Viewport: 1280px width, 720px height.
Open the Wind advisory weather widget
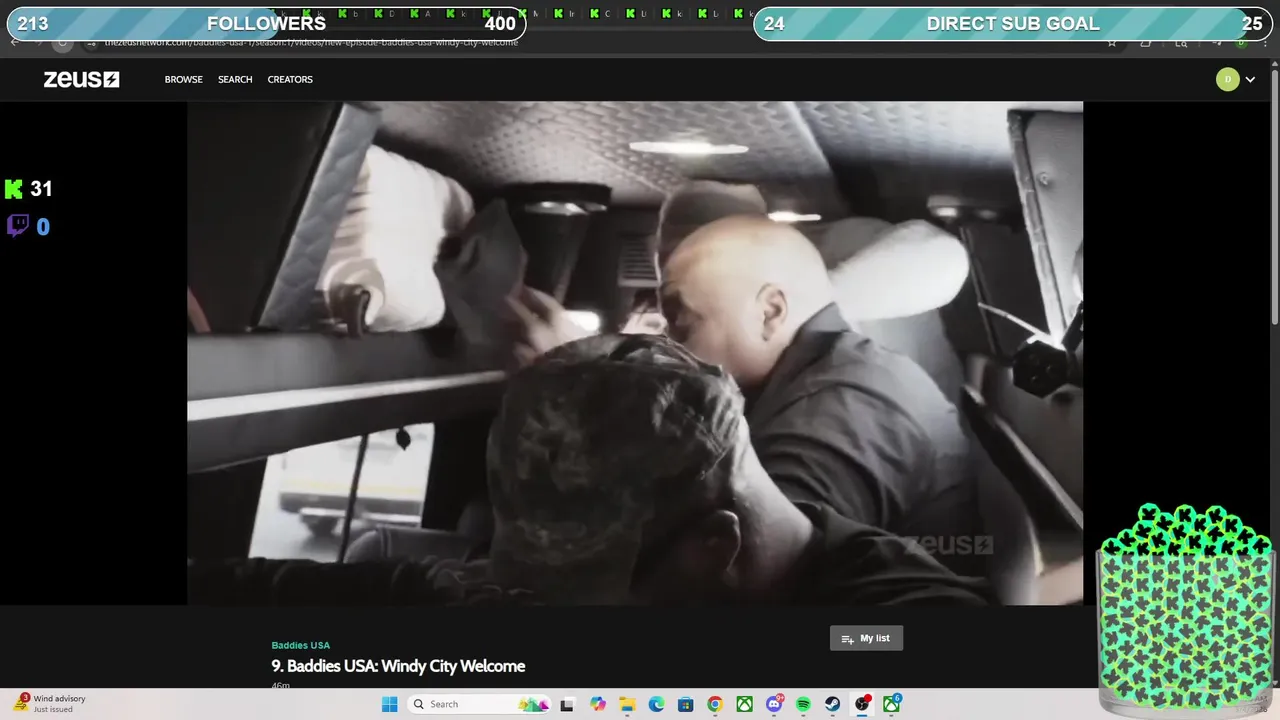(x=50, y=704)
